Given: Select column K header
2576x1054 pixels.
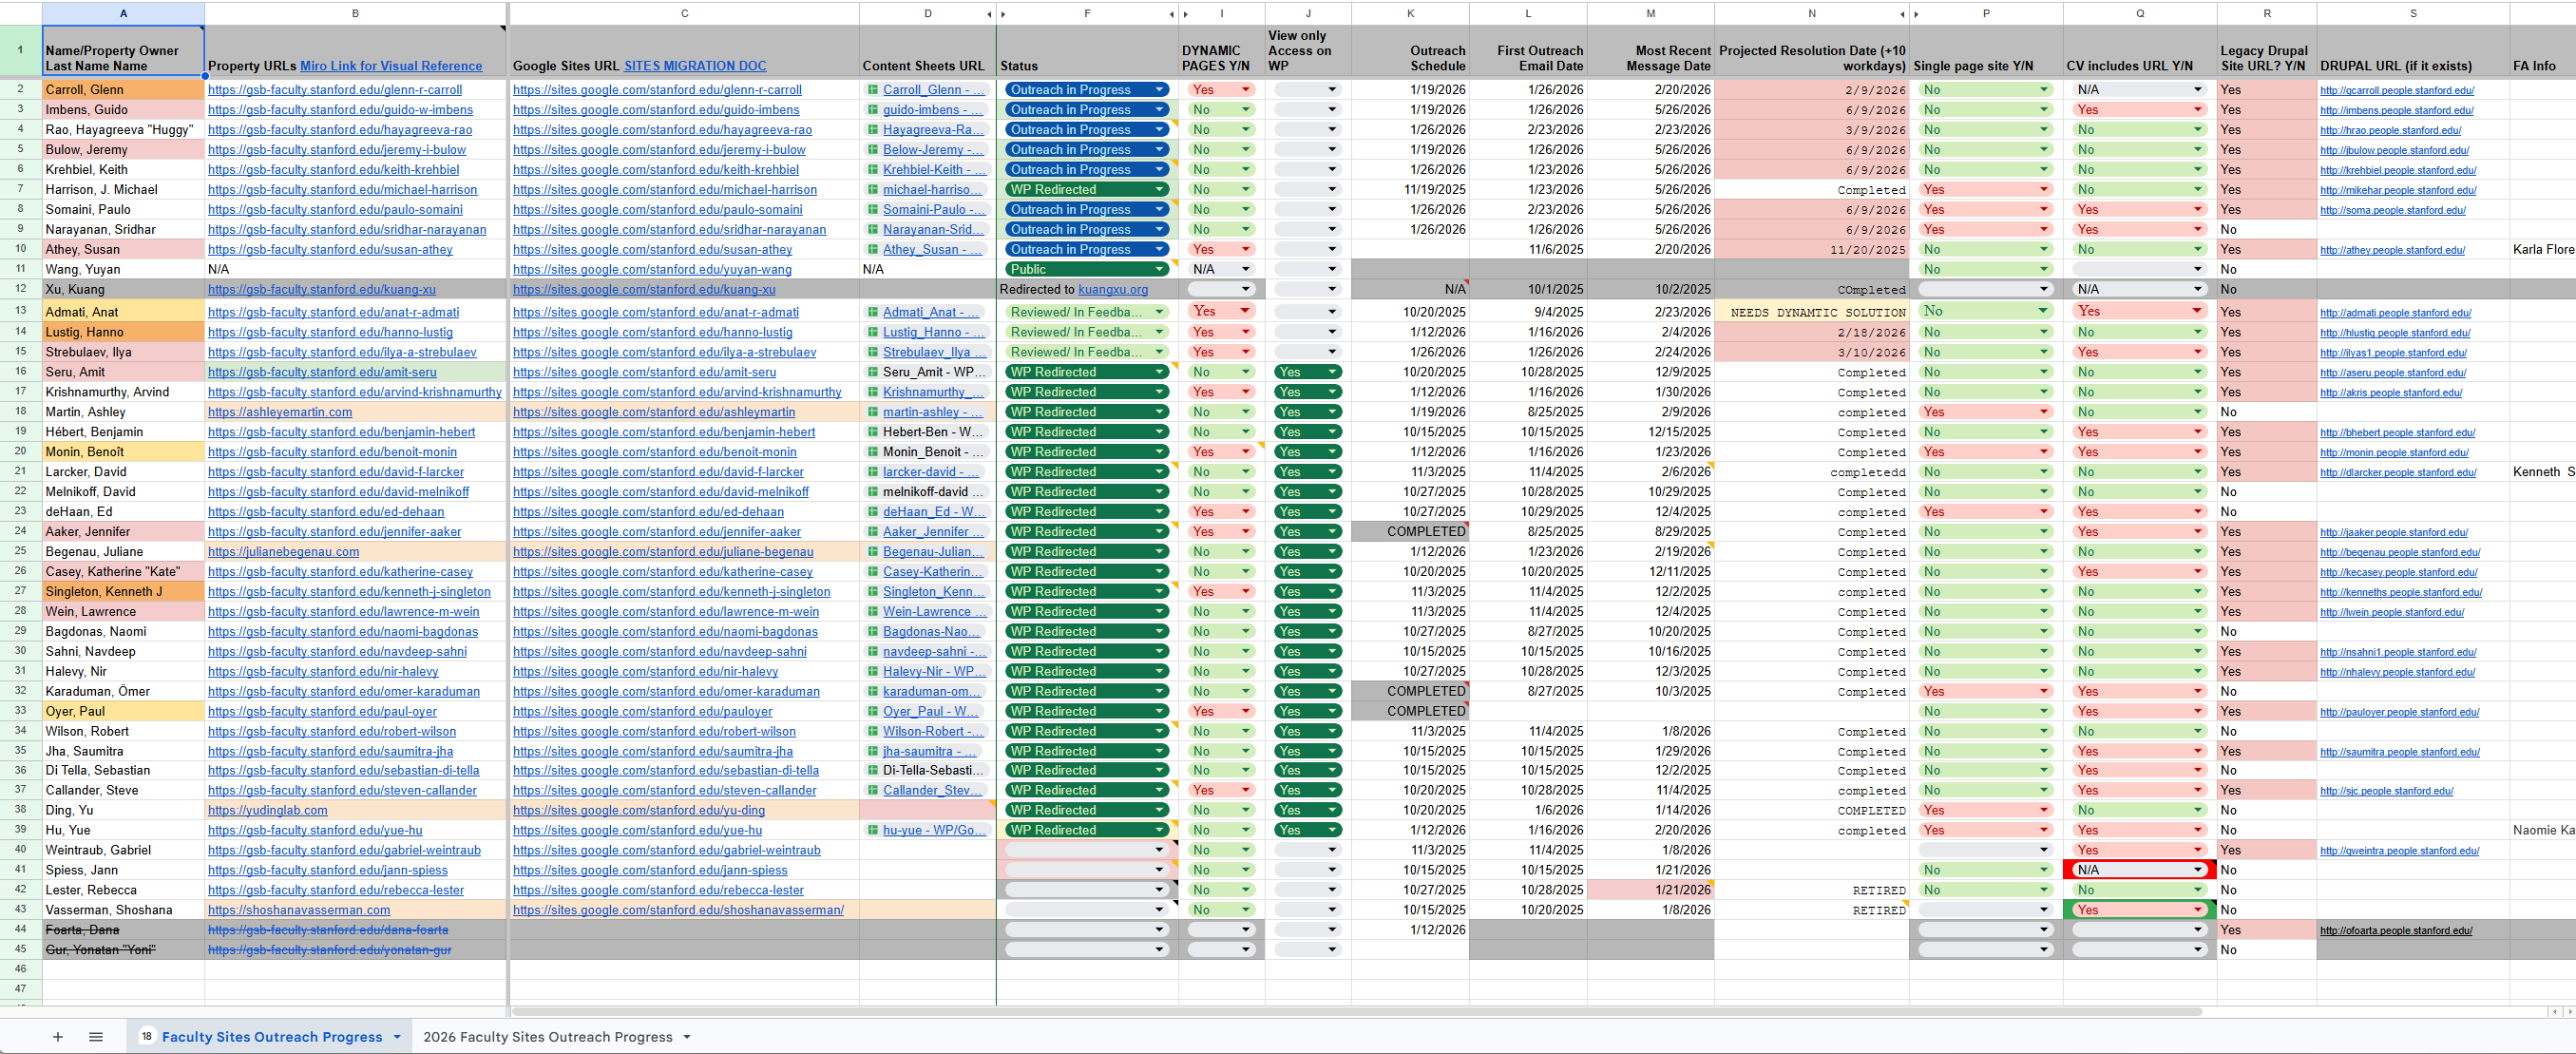Looking at the screenshot, I should tap(1410, 14).
